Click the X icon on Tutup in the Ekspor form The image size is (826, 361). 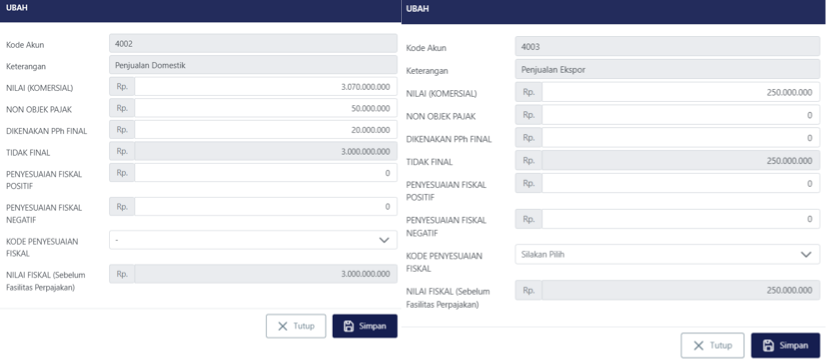point(699,346)
